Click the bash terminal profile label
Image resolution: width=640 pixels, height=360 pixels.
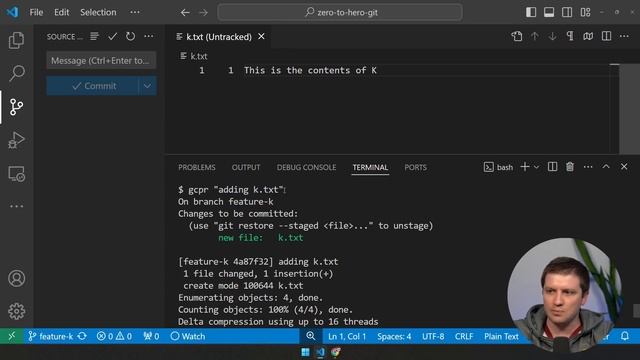click(x=498, y=167)
